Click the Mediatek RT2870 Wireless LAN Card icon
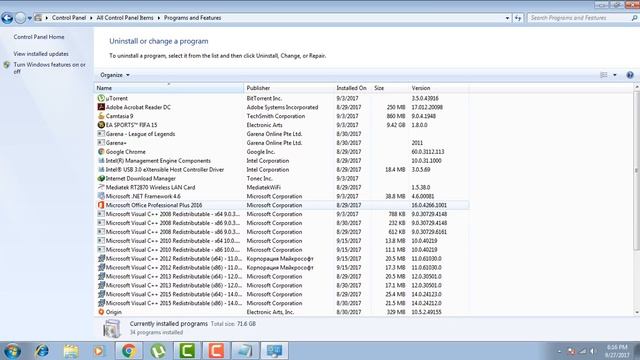The image size is (640, 360). pos(101,187)
